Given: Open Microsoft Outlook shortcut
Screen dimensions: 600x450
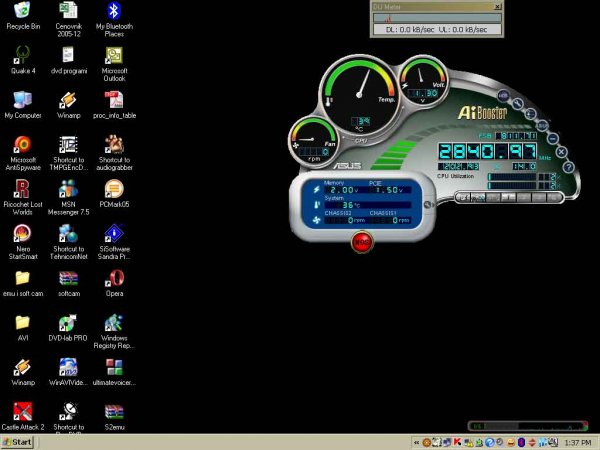Looking at the screenshot, I should point(114,64).
